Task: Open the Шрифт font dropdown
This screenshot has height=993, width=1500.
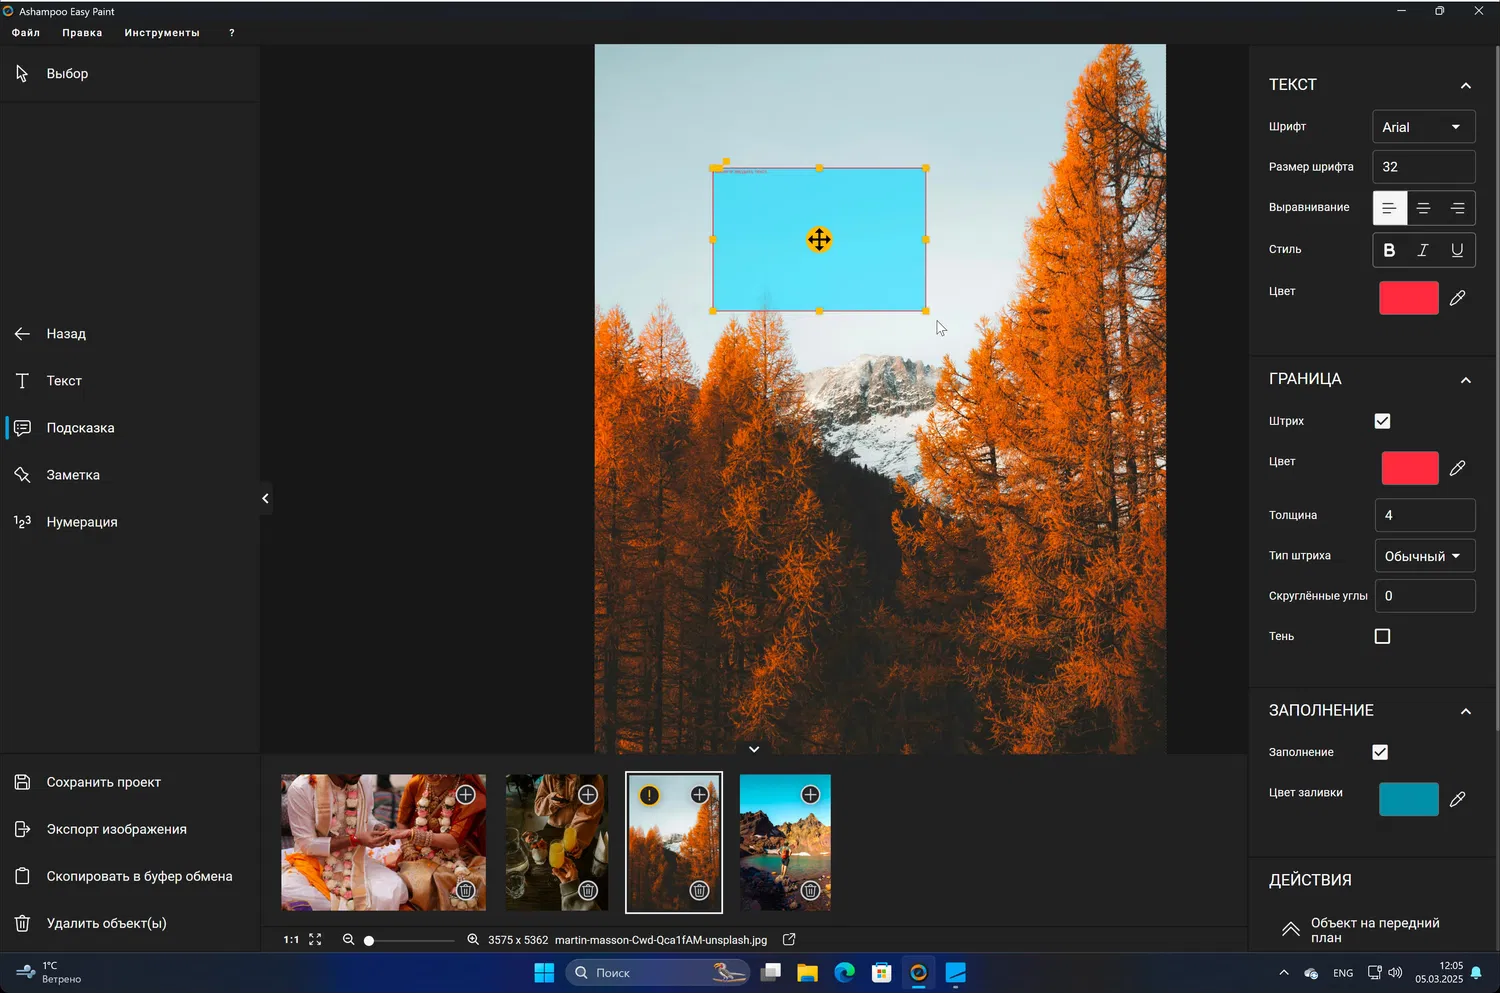Action: [x=1424, y=127]
